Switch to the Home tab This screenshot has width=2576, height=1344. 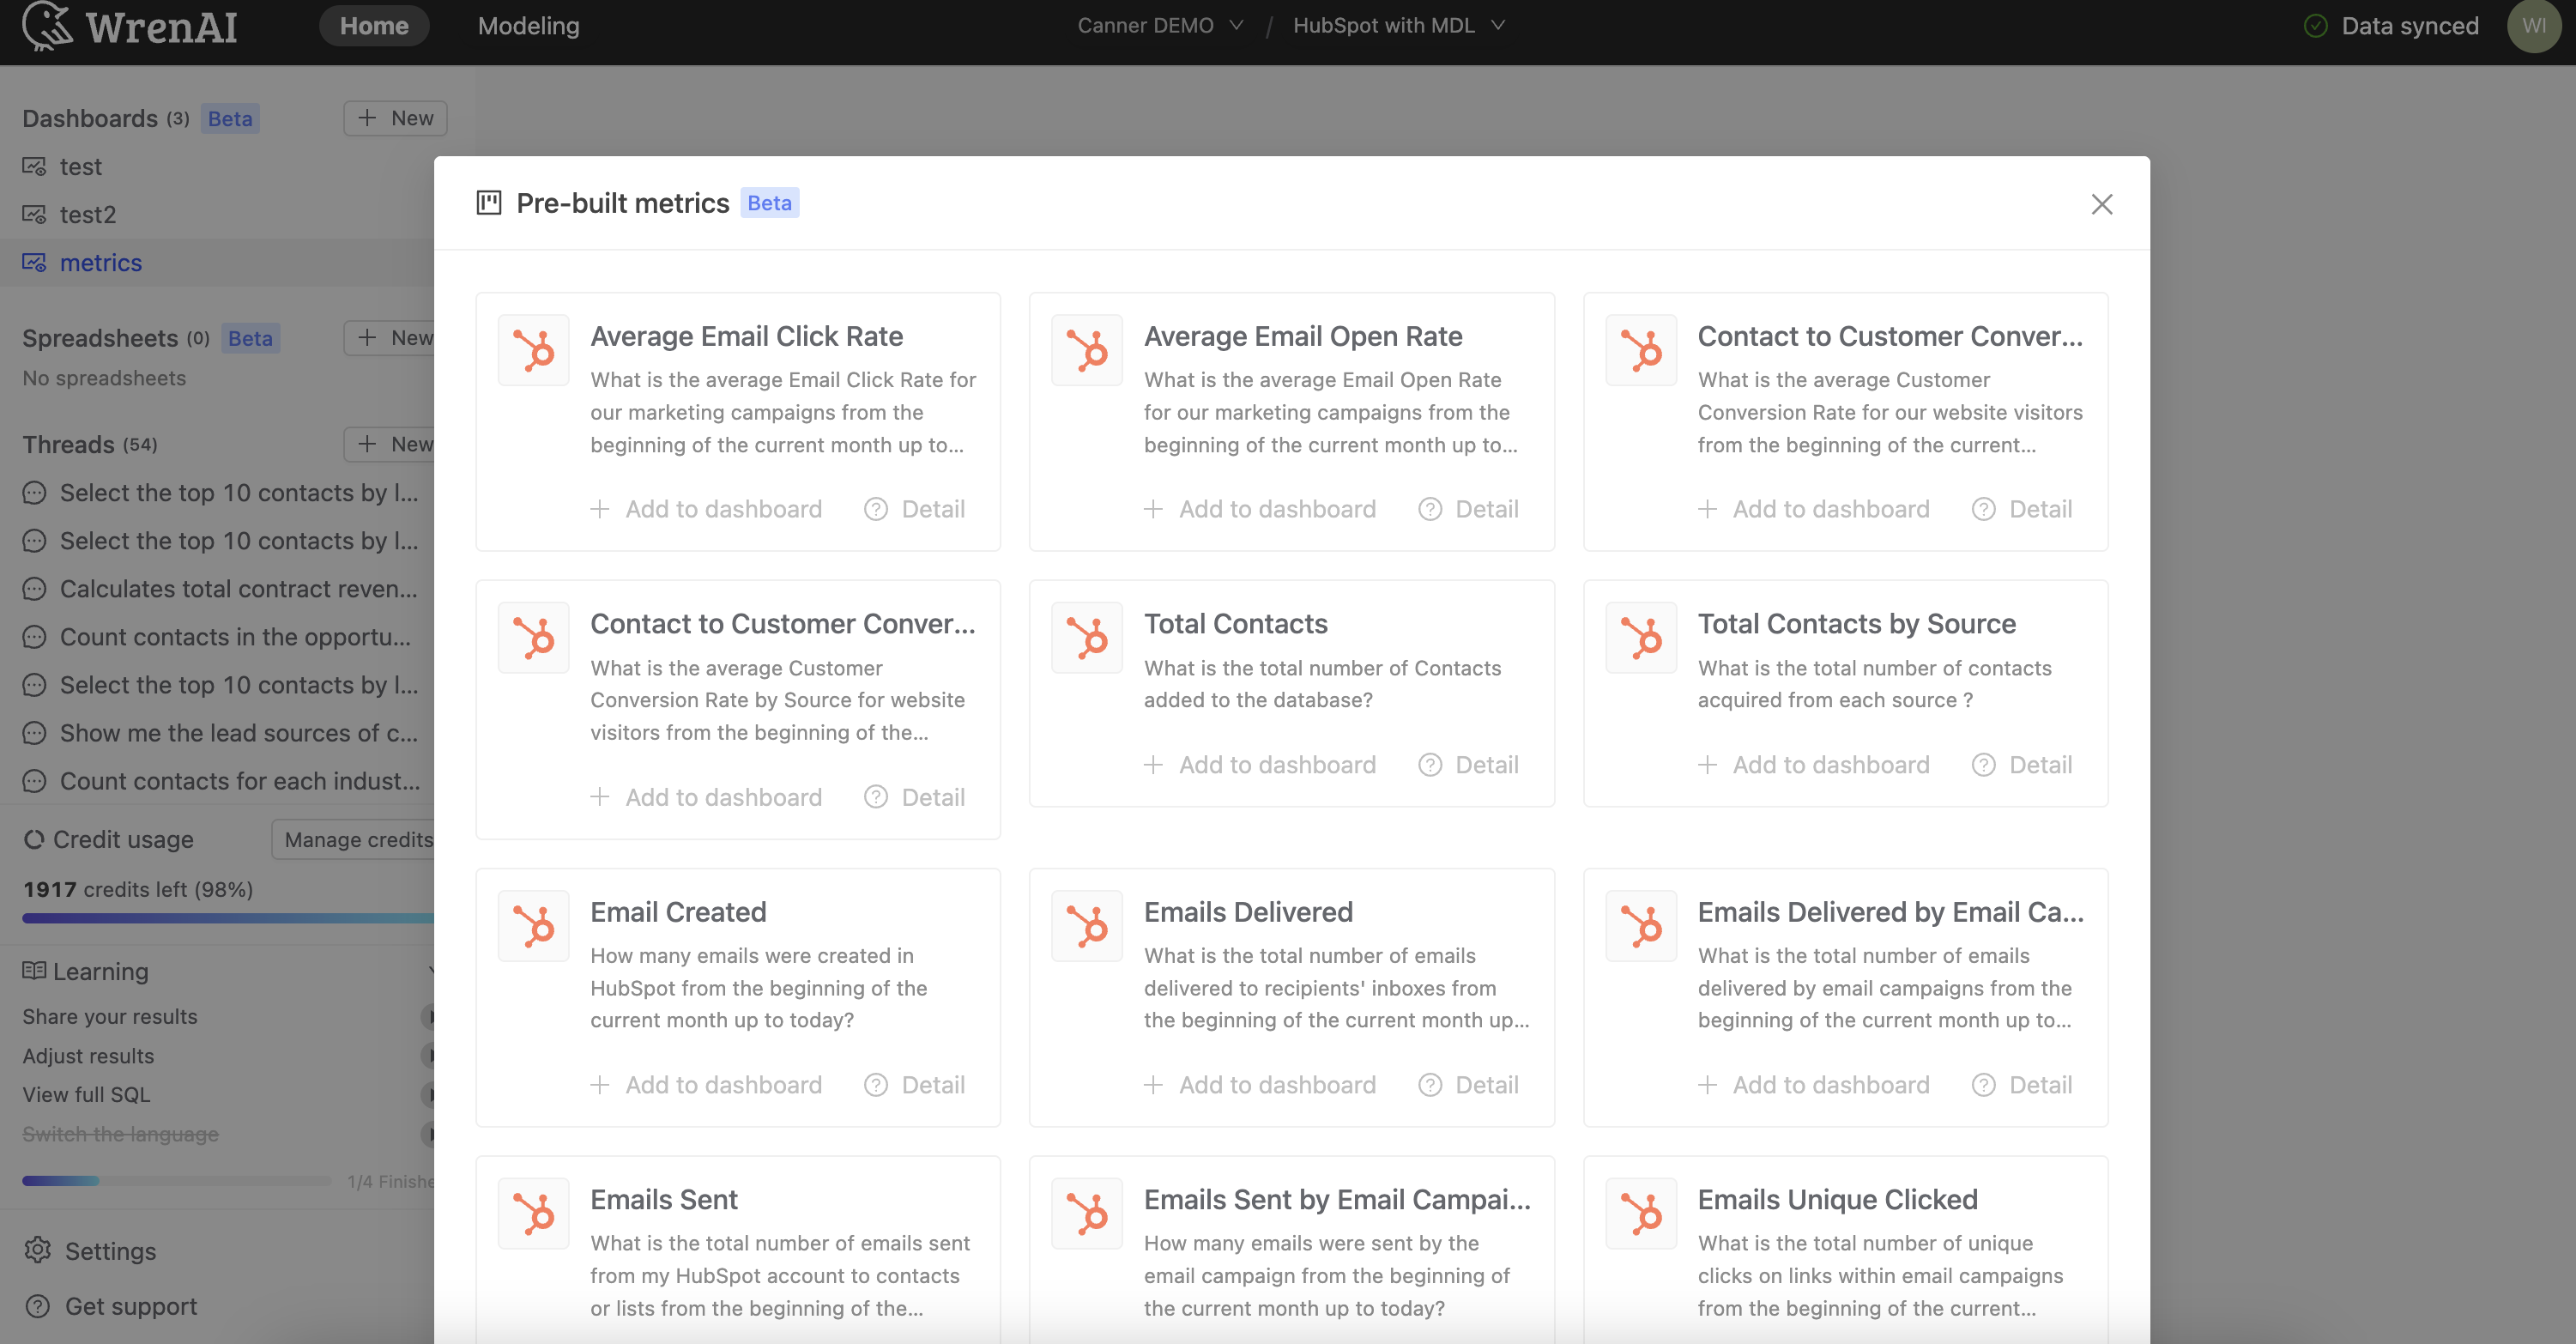point(374,26)
